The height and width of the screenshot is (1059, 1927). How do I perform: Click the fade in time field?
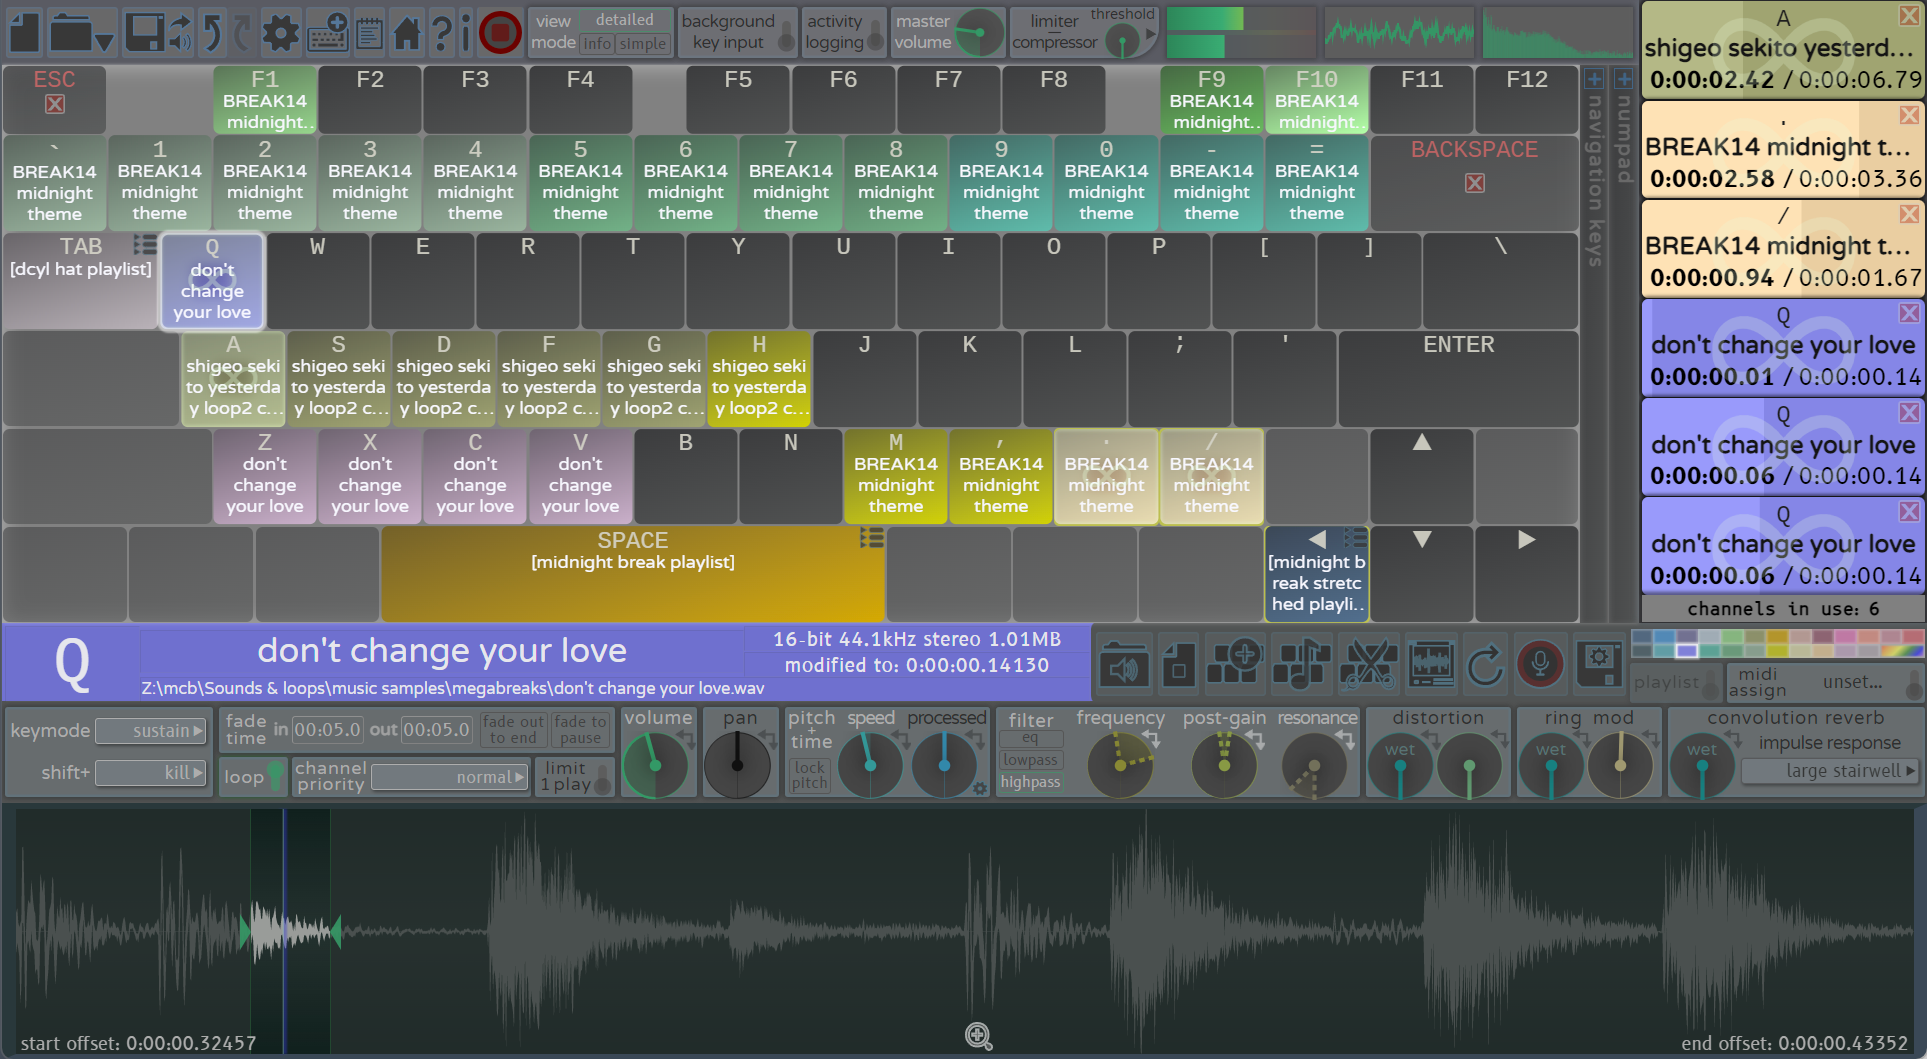(327, 730)
